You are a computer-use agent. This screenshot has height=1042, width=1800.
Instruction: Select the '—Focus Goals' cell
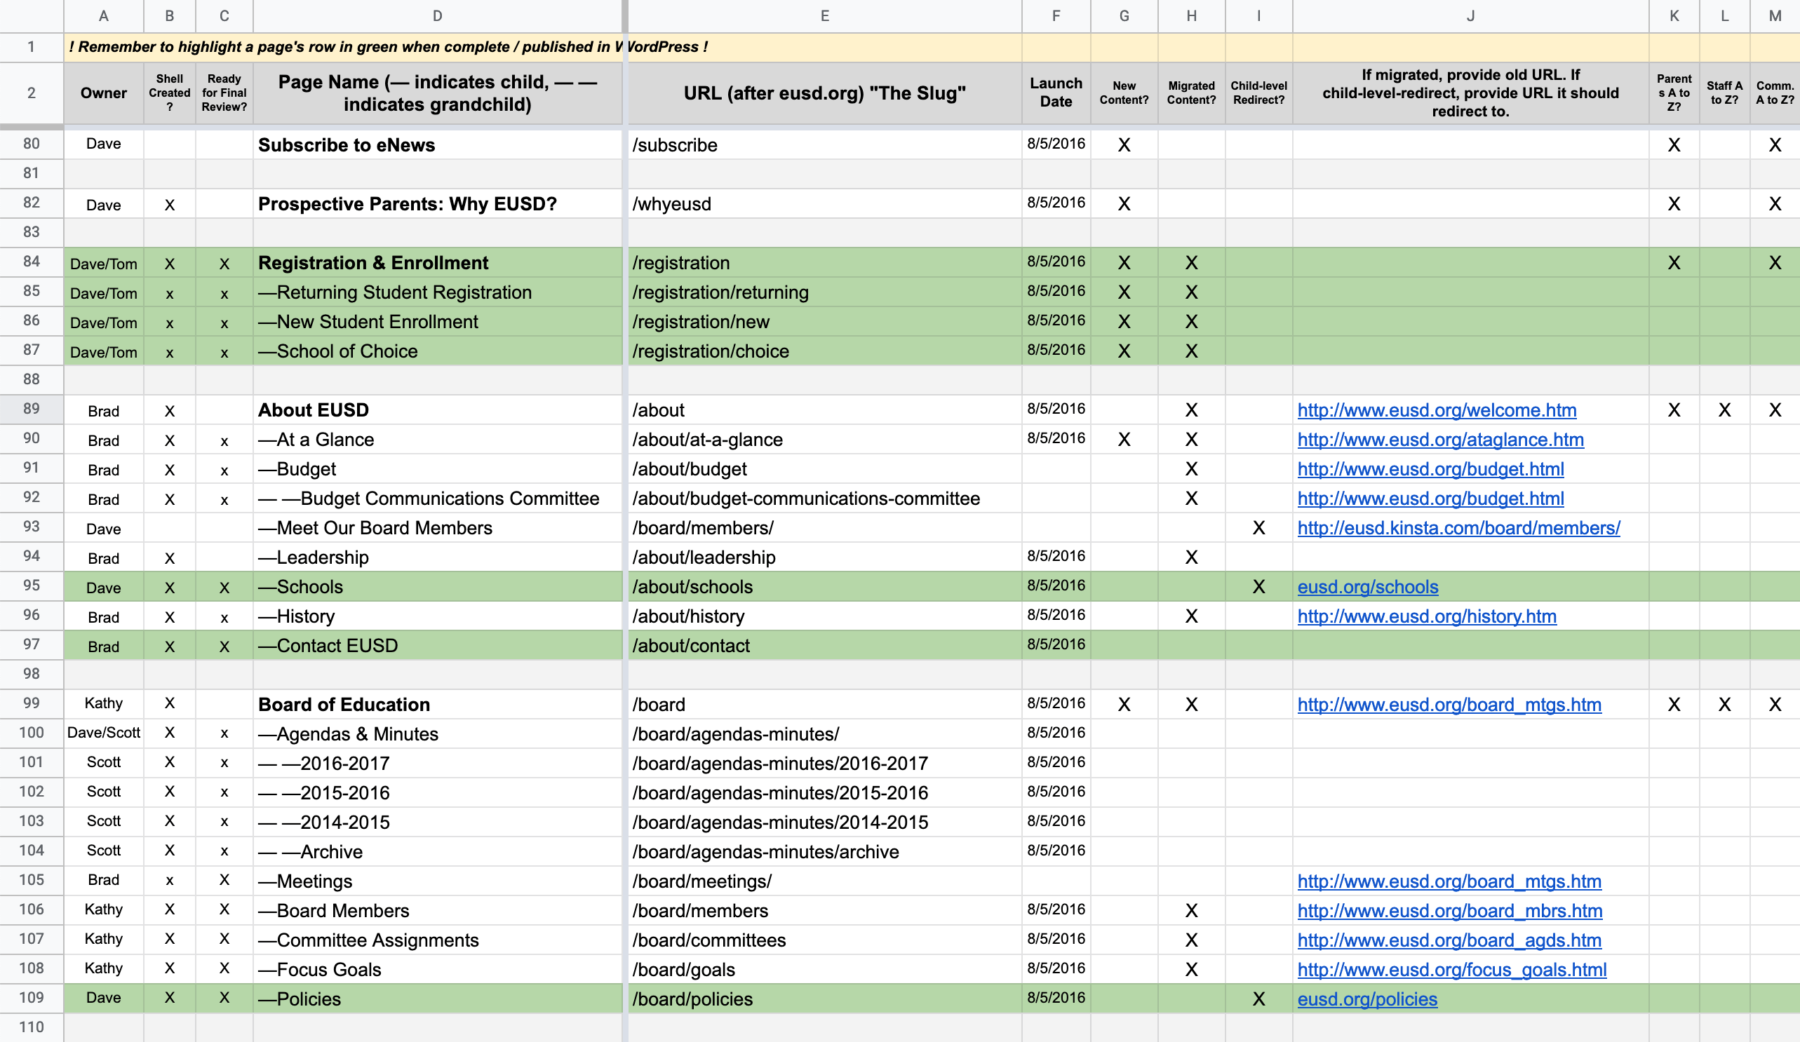click(x=437, y=970)
